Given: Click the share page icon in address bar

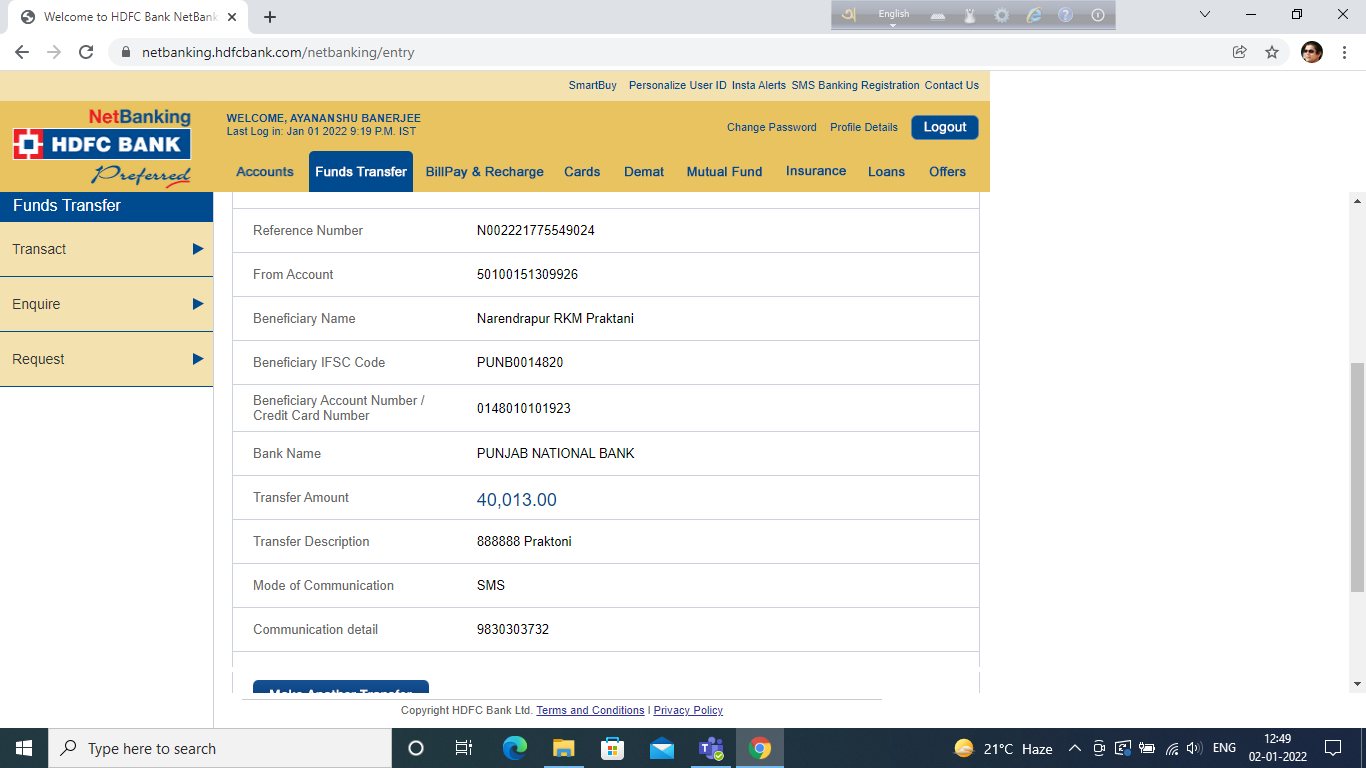Looking at the screenshot, I should click(1239, 52).
